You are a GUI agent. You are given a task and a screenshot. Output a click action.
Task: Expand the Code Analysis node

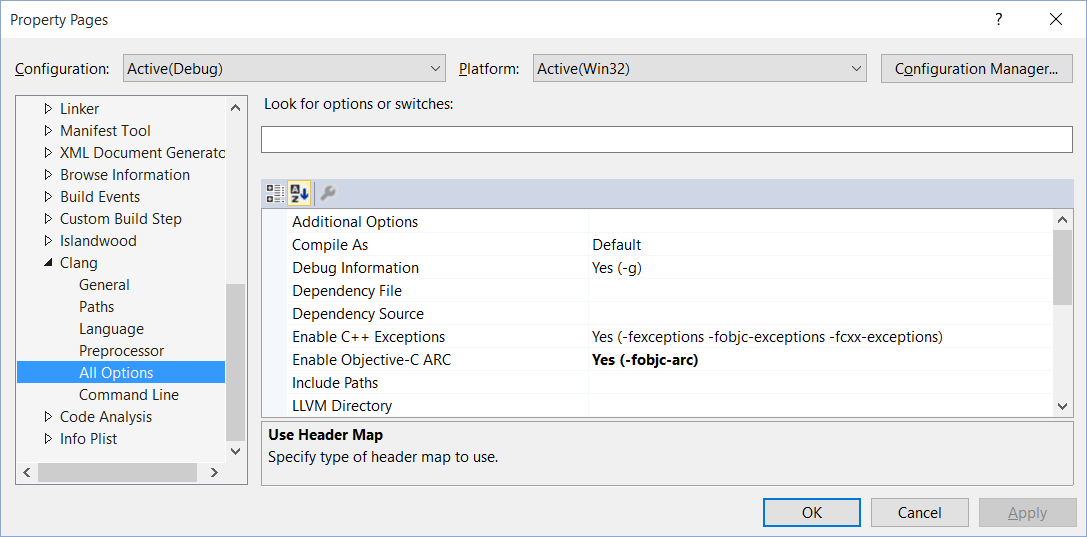(48, 417)
